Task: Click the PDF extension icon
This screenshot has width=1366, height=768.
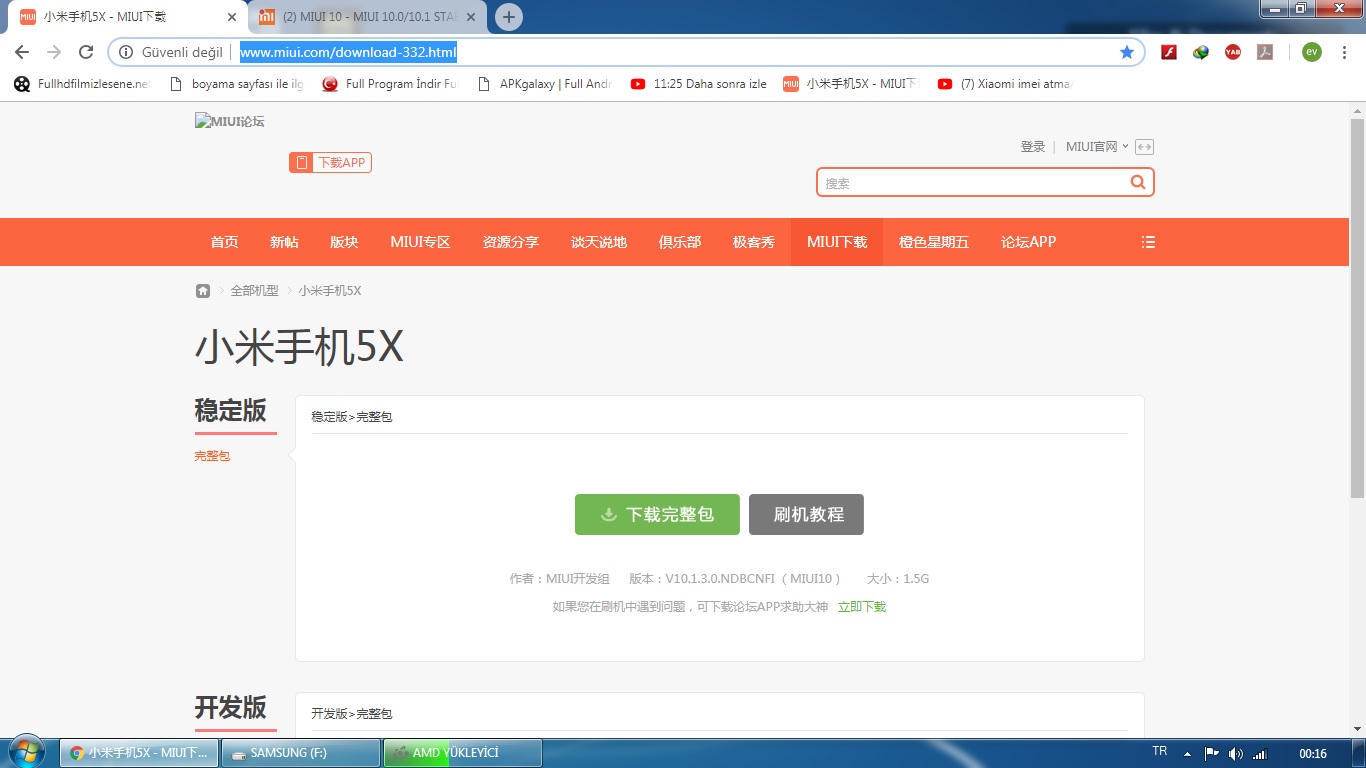Action: [1265, 52]
